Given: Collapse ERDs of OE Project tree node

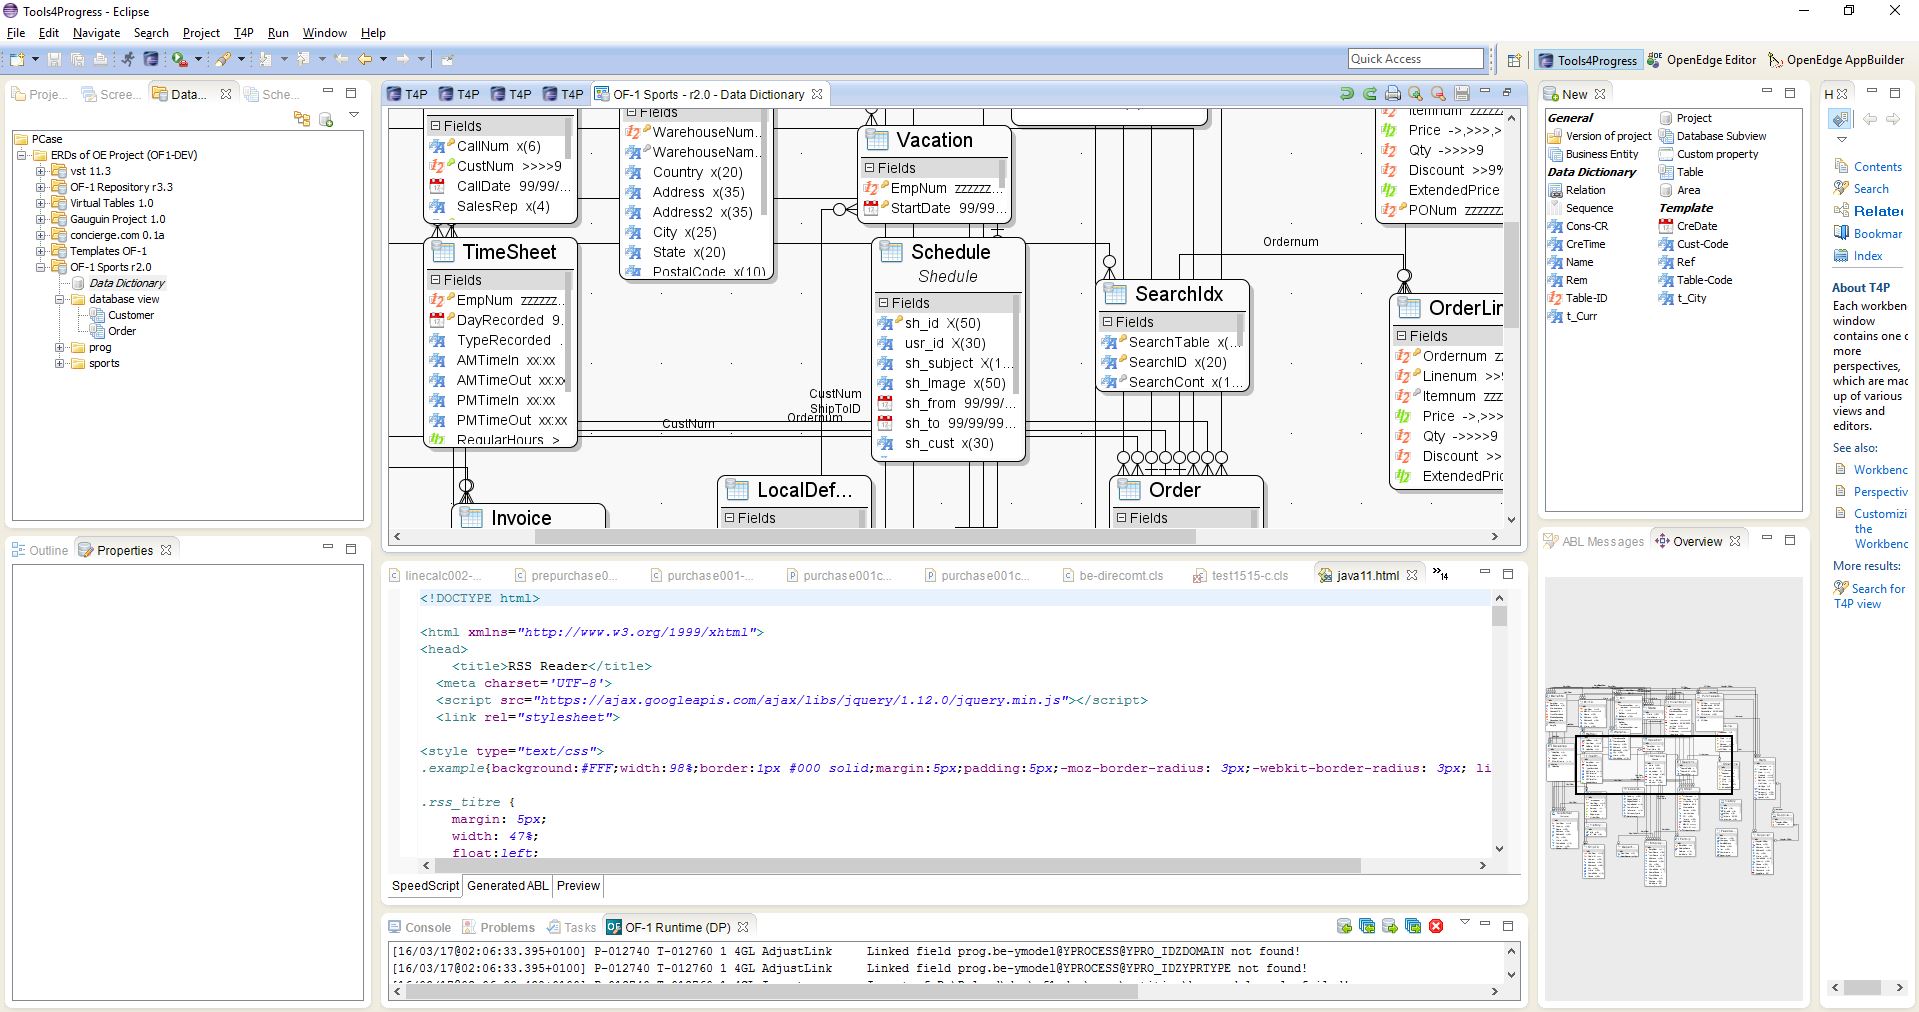Looking at the screenshot, I should point(22,155).
